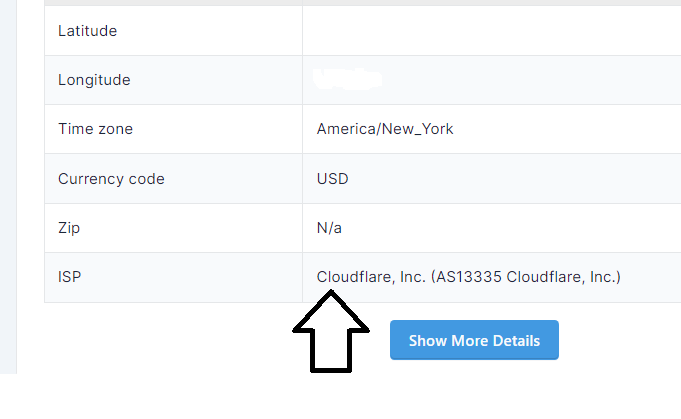This screenshot has height=419, width=681.
Task: Select the Zip row label
Action: (x=69, y=228)
